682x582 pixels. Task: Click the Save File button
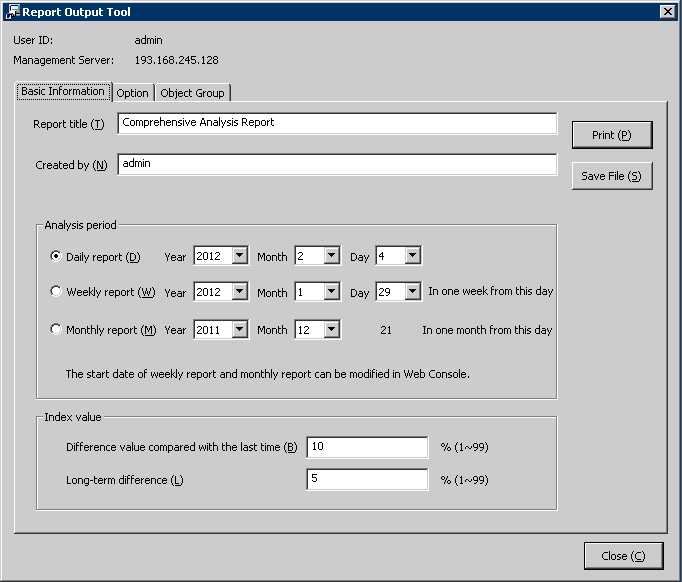pyautogui.click(x=611, y=176)
